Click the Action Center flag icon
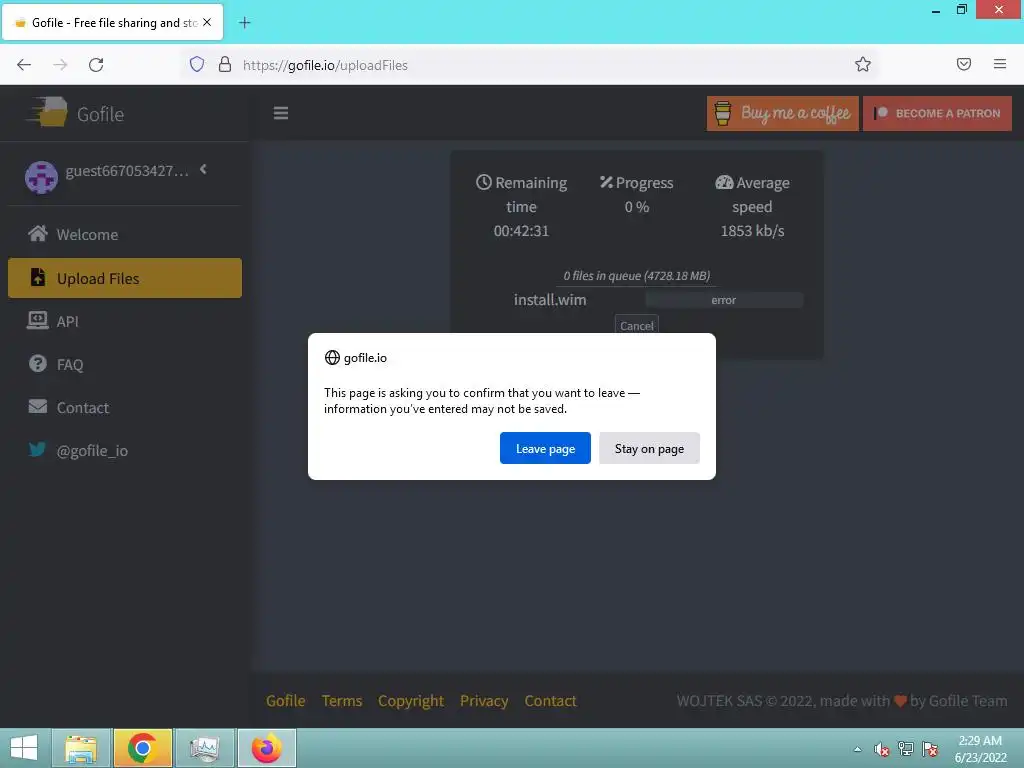 [930, 749]
